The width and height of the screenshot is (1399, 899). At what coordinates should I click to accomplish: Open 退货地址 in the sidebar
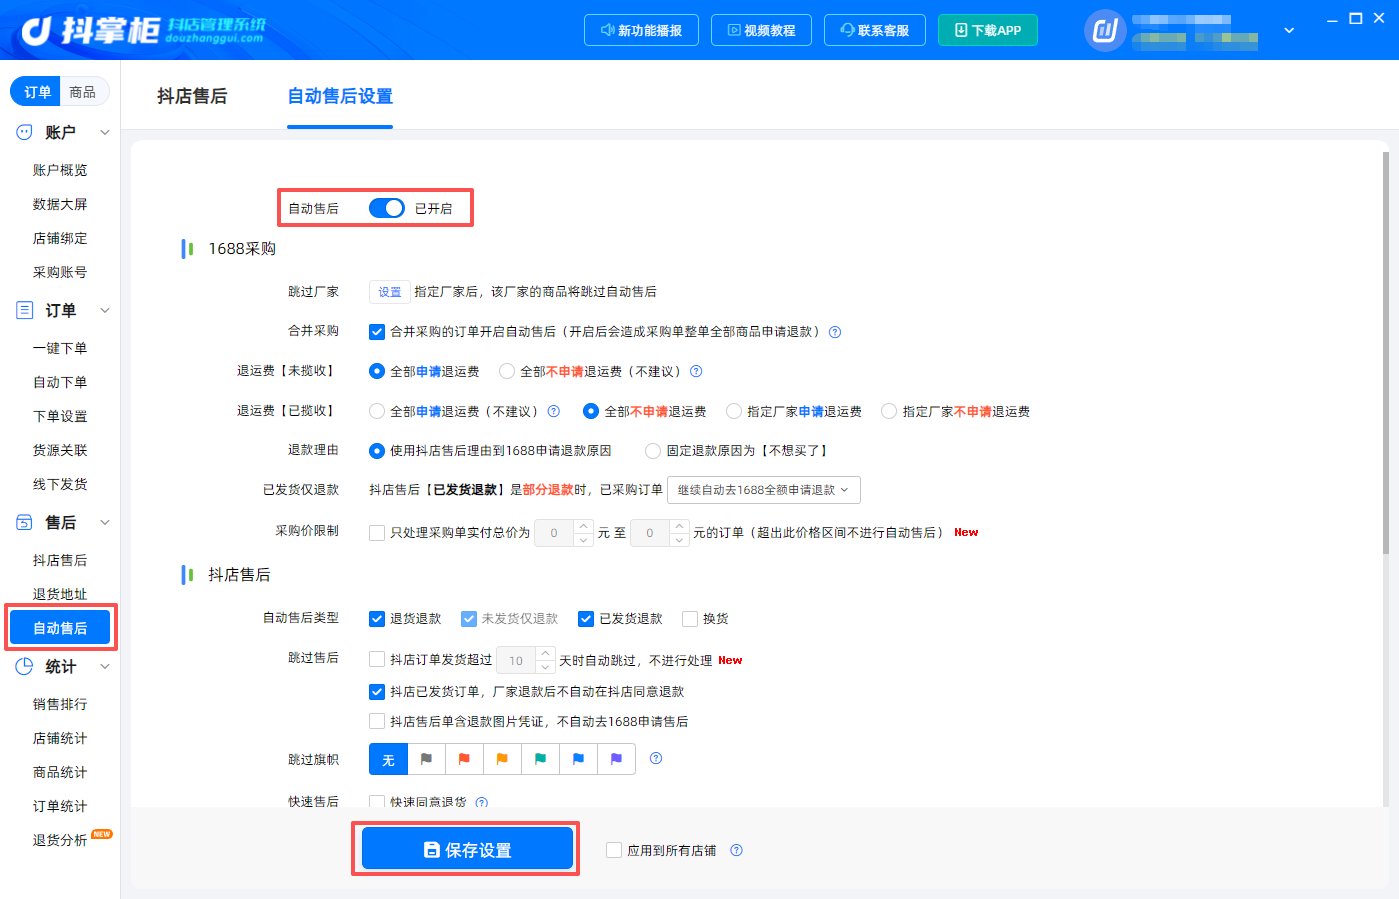point(60,594)
